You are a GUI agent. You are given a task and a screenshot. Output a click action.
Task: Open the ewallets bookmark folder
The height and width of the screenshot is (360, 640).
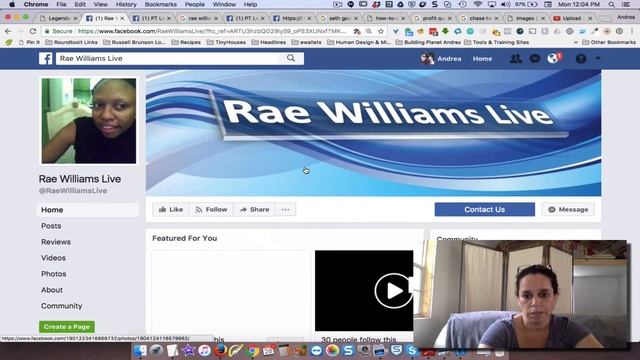(x=306, y=42)
